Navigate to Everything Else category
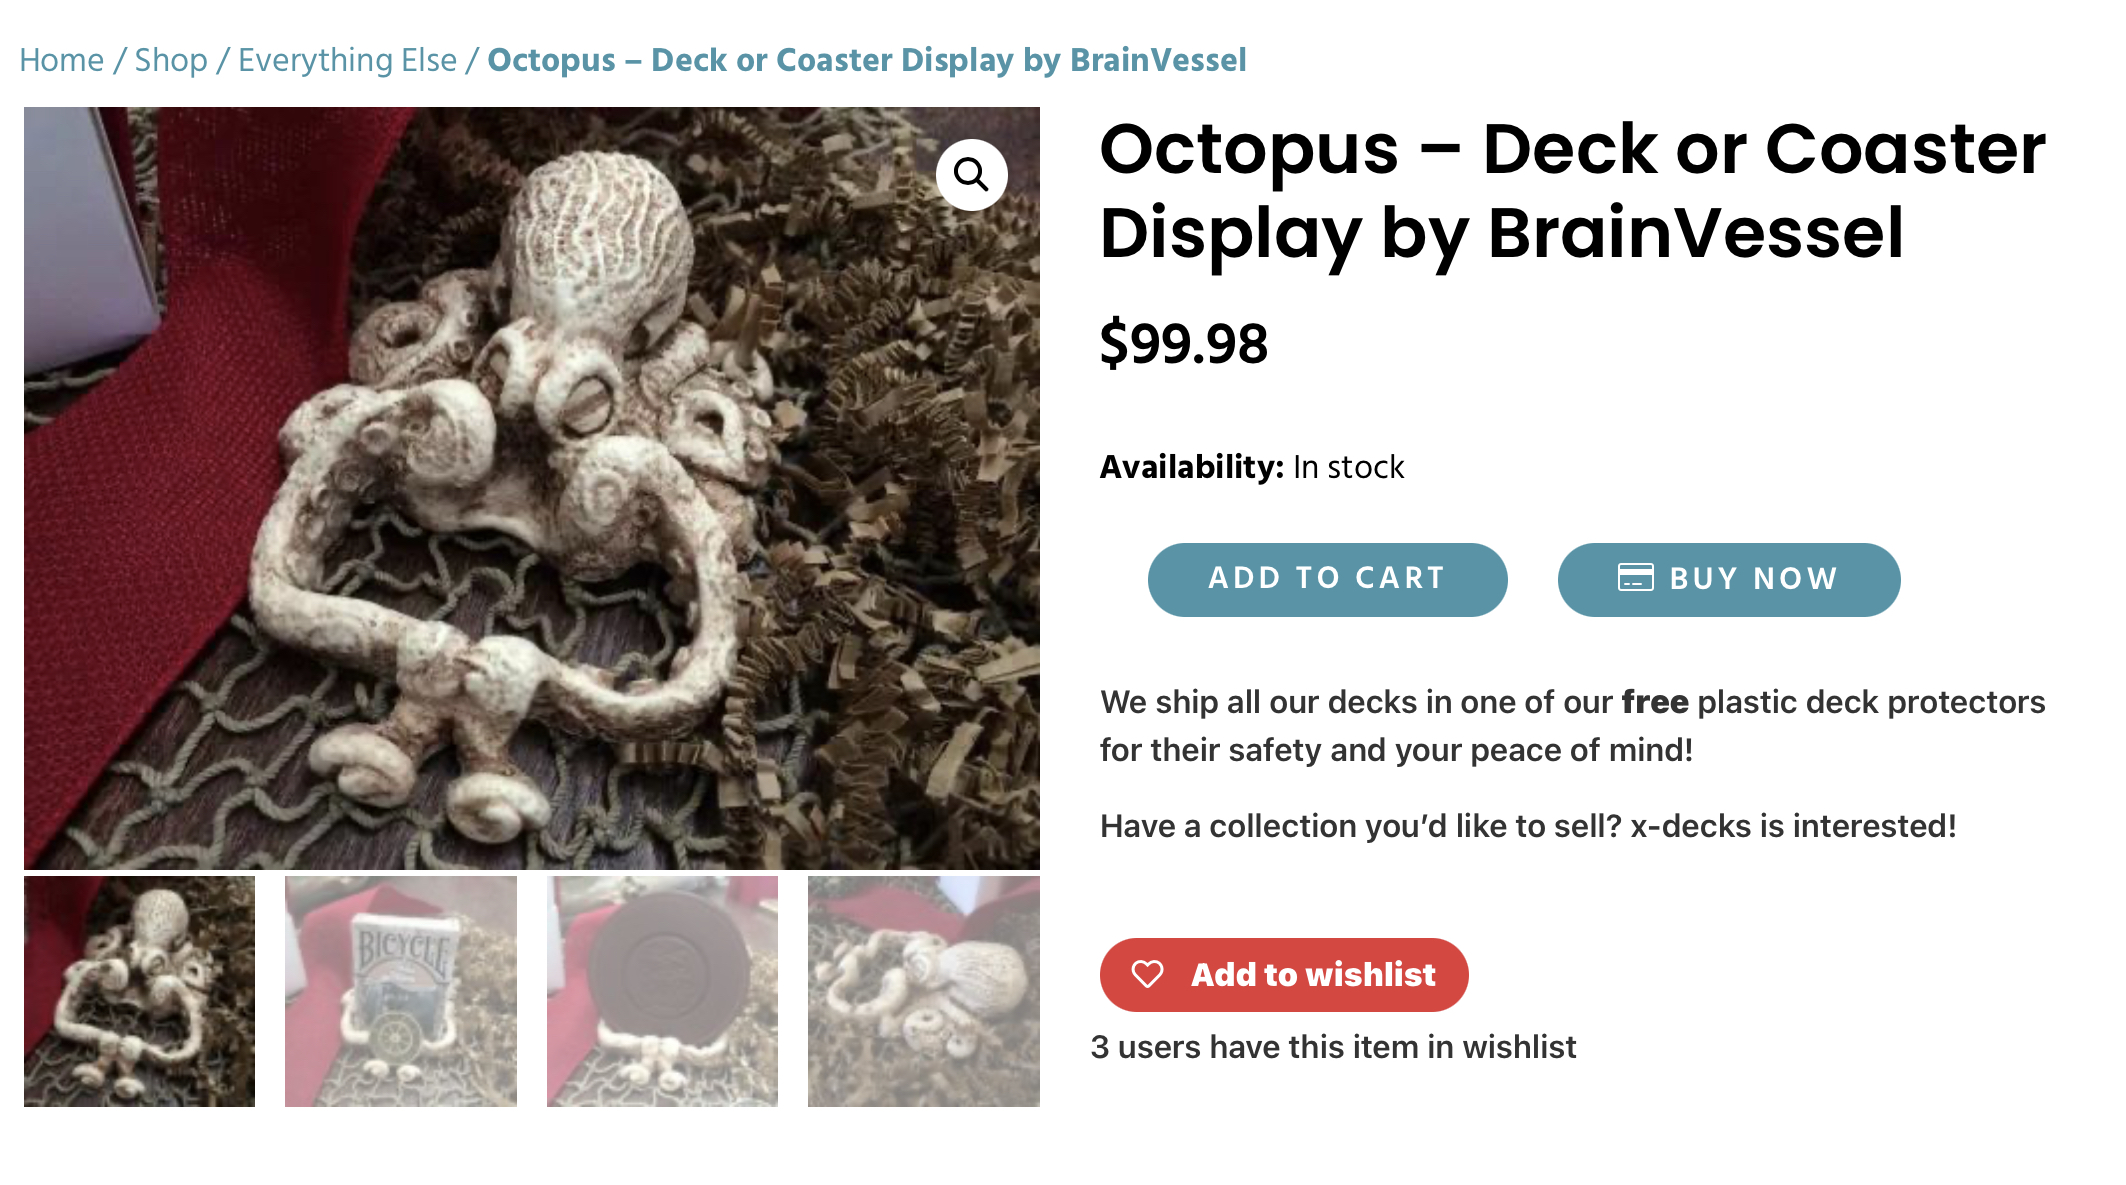Image resolution: width=2126 pixels, height=1185 pixels. coord(347,60)
